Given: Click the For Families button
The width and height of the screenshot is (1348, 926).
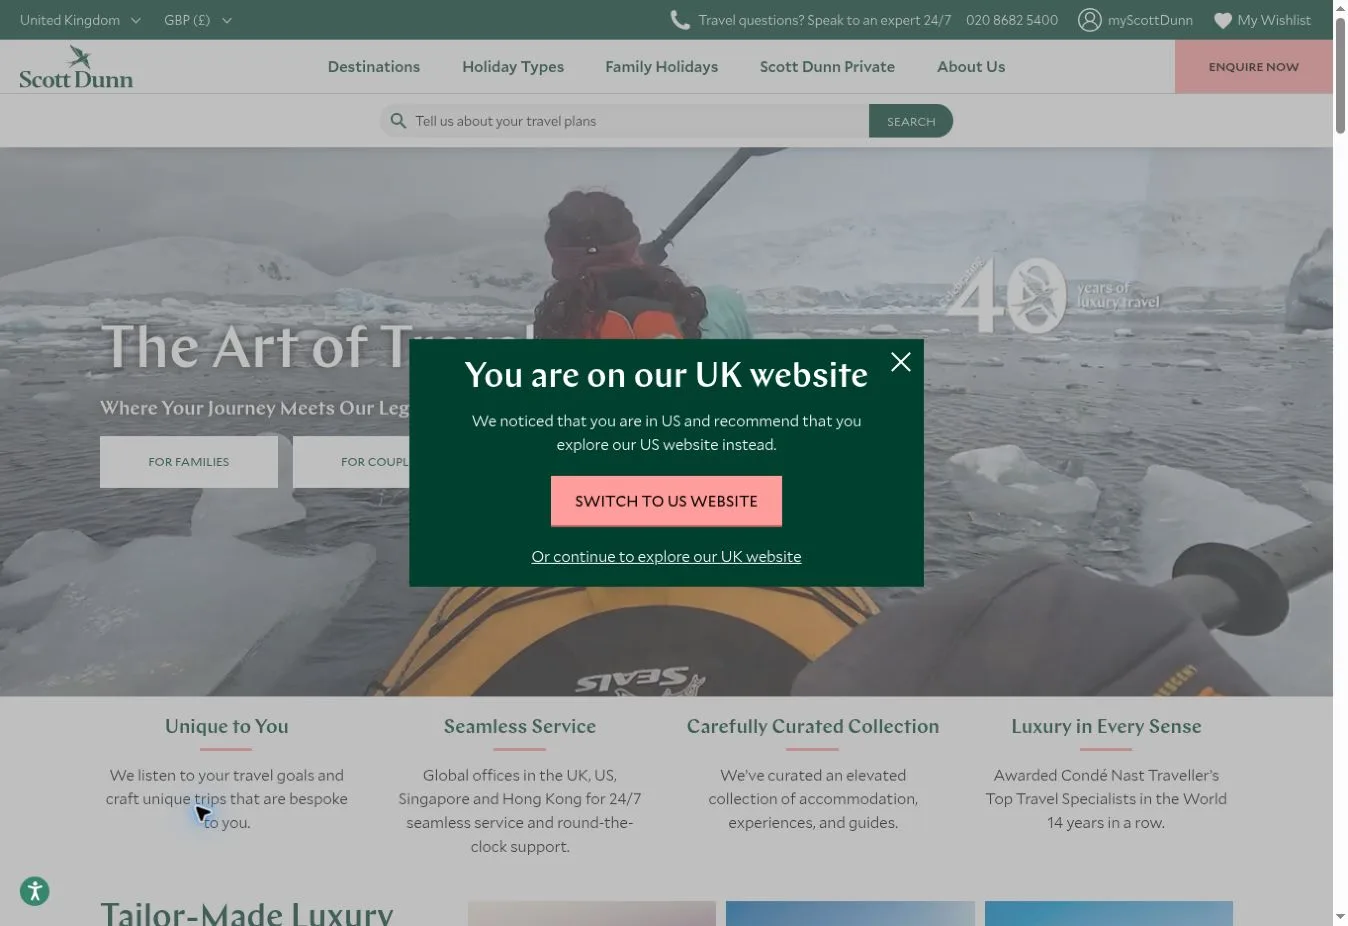Looking at the screenshot, I should click(189, 462).
